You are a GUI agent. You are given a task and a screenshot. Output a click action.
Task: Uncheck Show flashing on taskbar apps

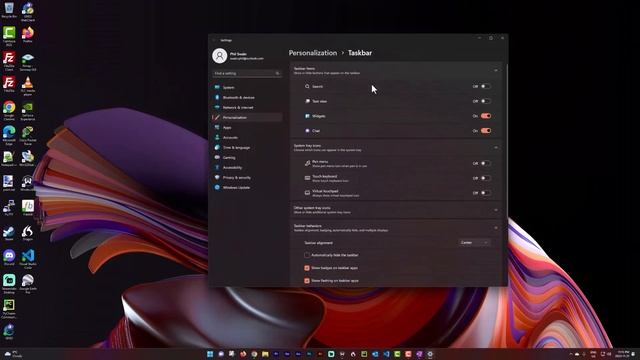[x=307, y=281]
